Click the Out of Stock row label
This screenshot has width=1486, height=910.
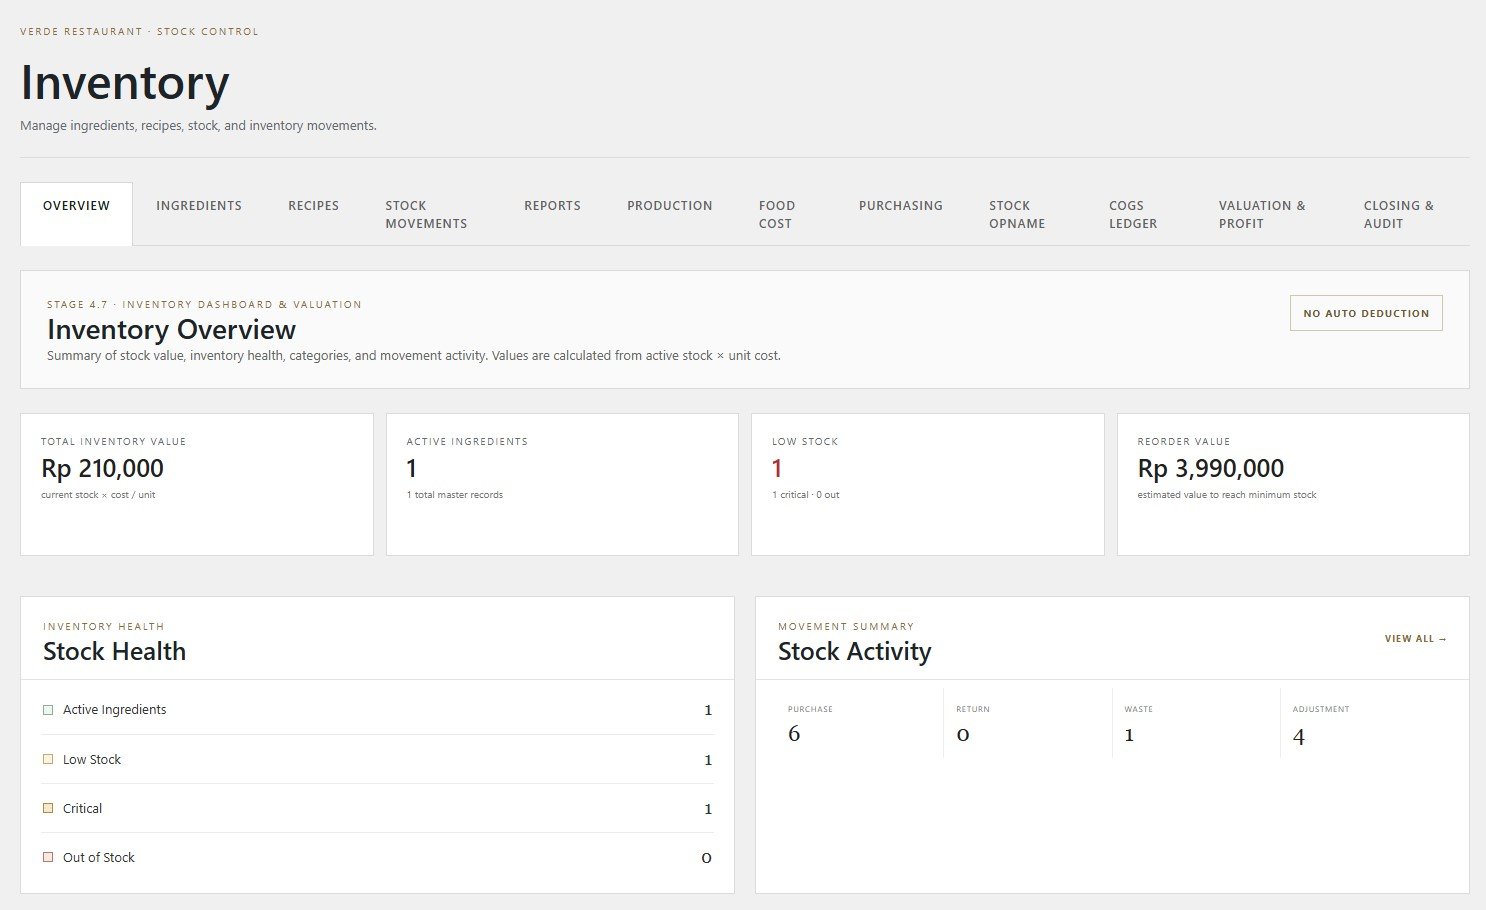(x=99, y=857)
